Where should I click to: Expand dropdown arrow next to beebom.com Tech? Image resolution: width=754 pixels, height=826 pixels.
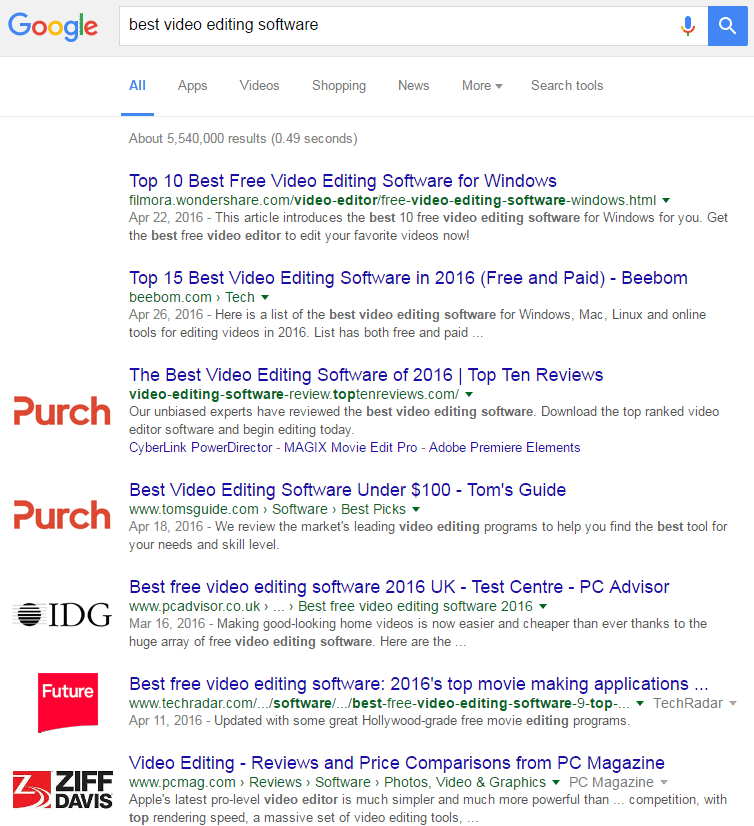265,298
